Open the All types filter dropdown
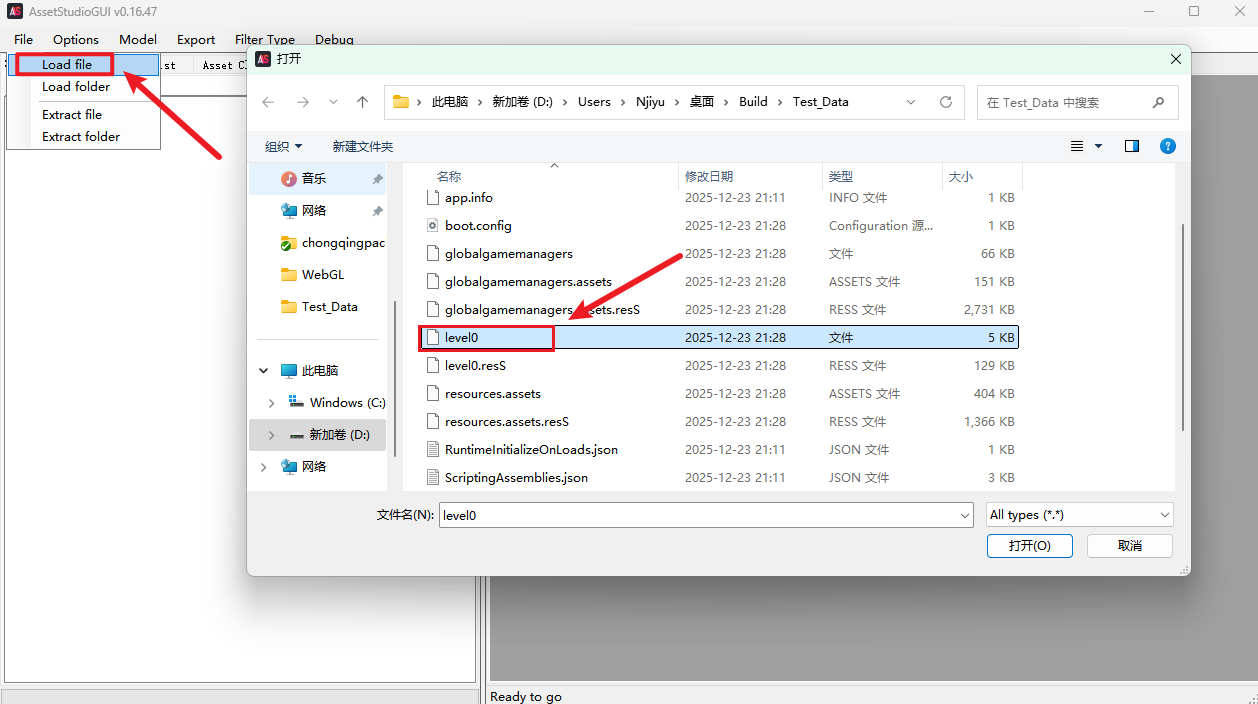1258x704 pixels. pos(1079,515)
